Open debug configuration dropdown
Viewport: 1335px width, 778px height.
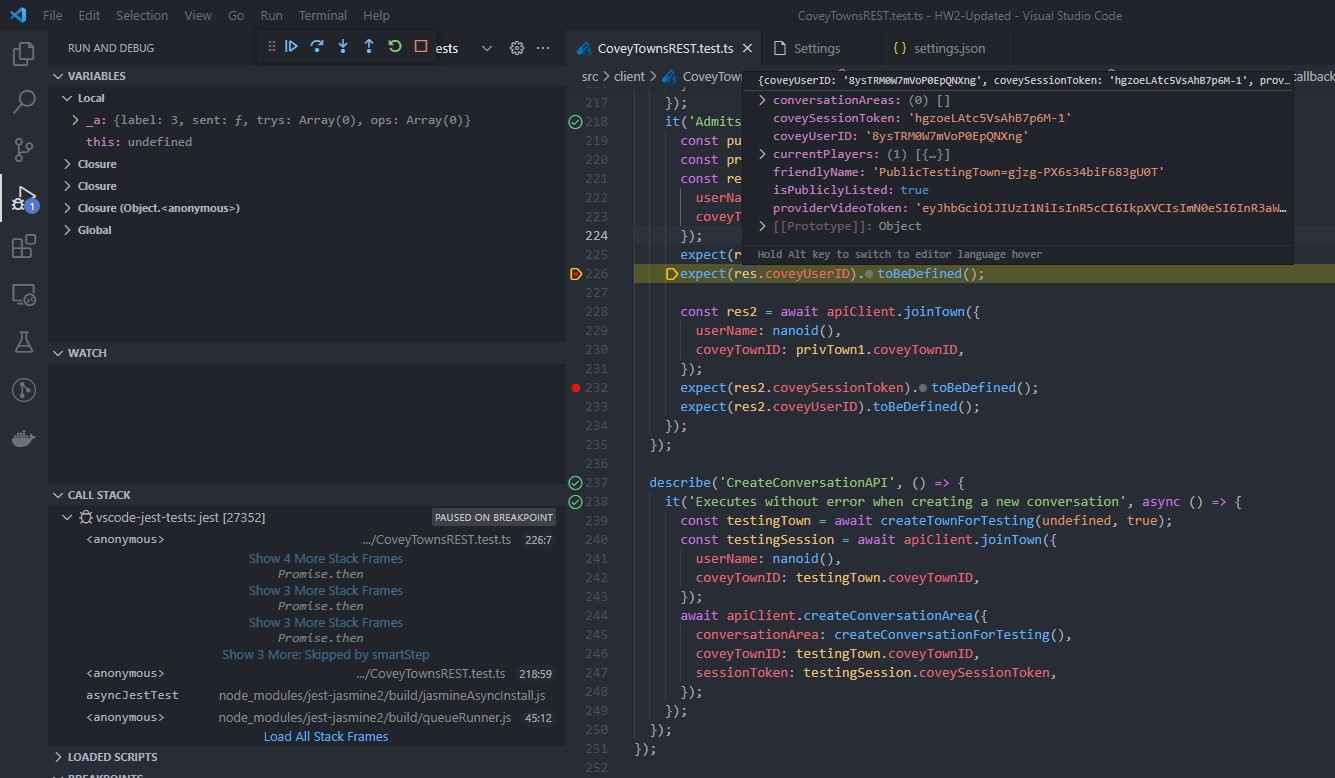click(487, 48)
